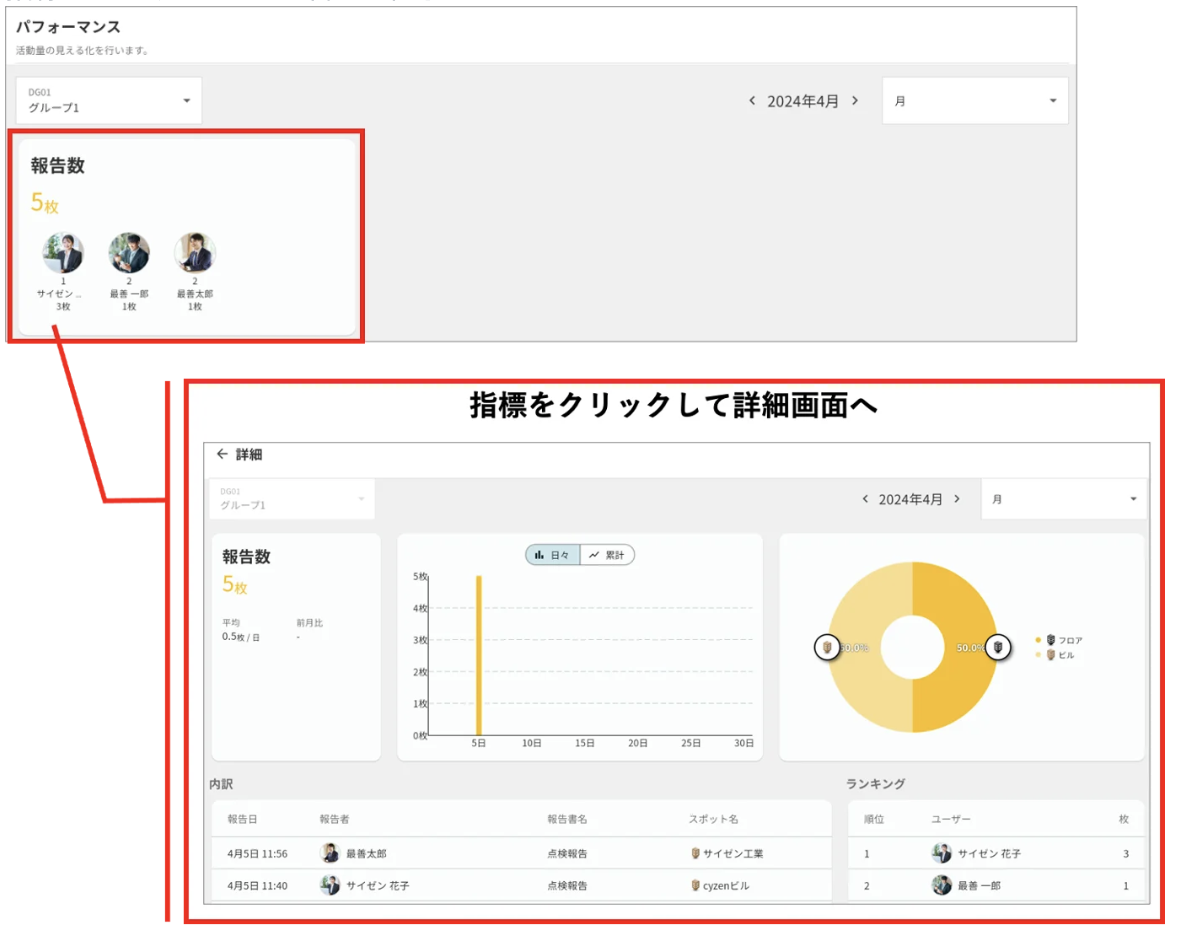Click 最善太郎 avatar in breakdown table

click(329, 853)
